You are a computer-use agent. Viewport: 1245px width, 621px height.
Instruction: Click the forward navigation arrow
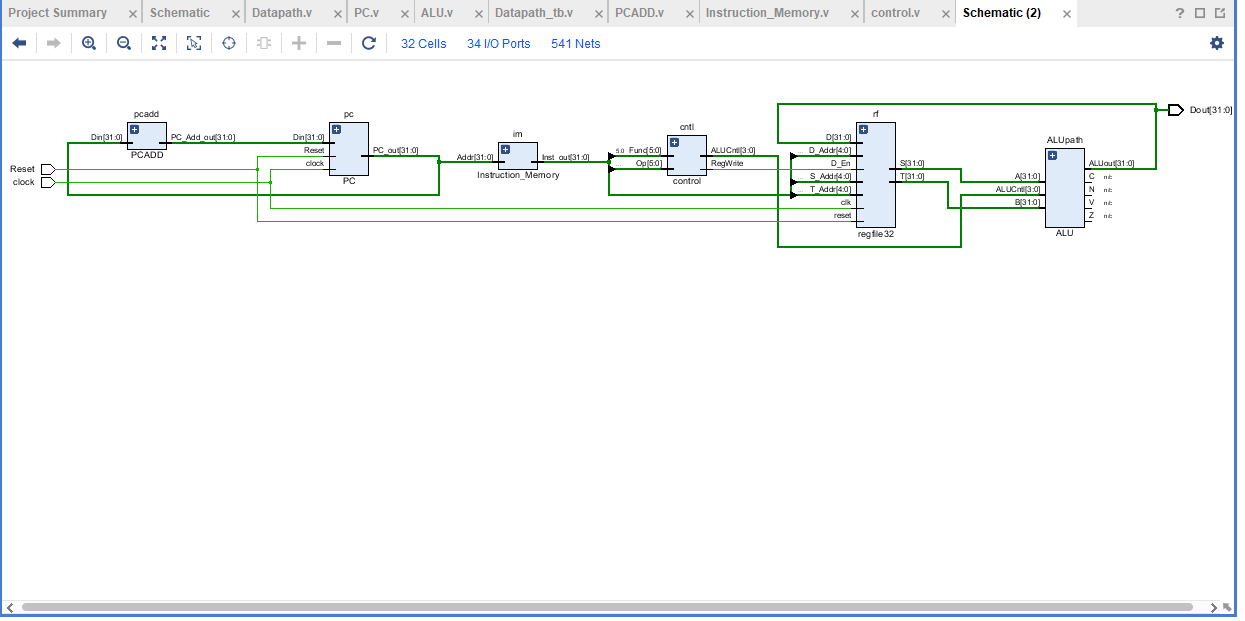[53, 43]
